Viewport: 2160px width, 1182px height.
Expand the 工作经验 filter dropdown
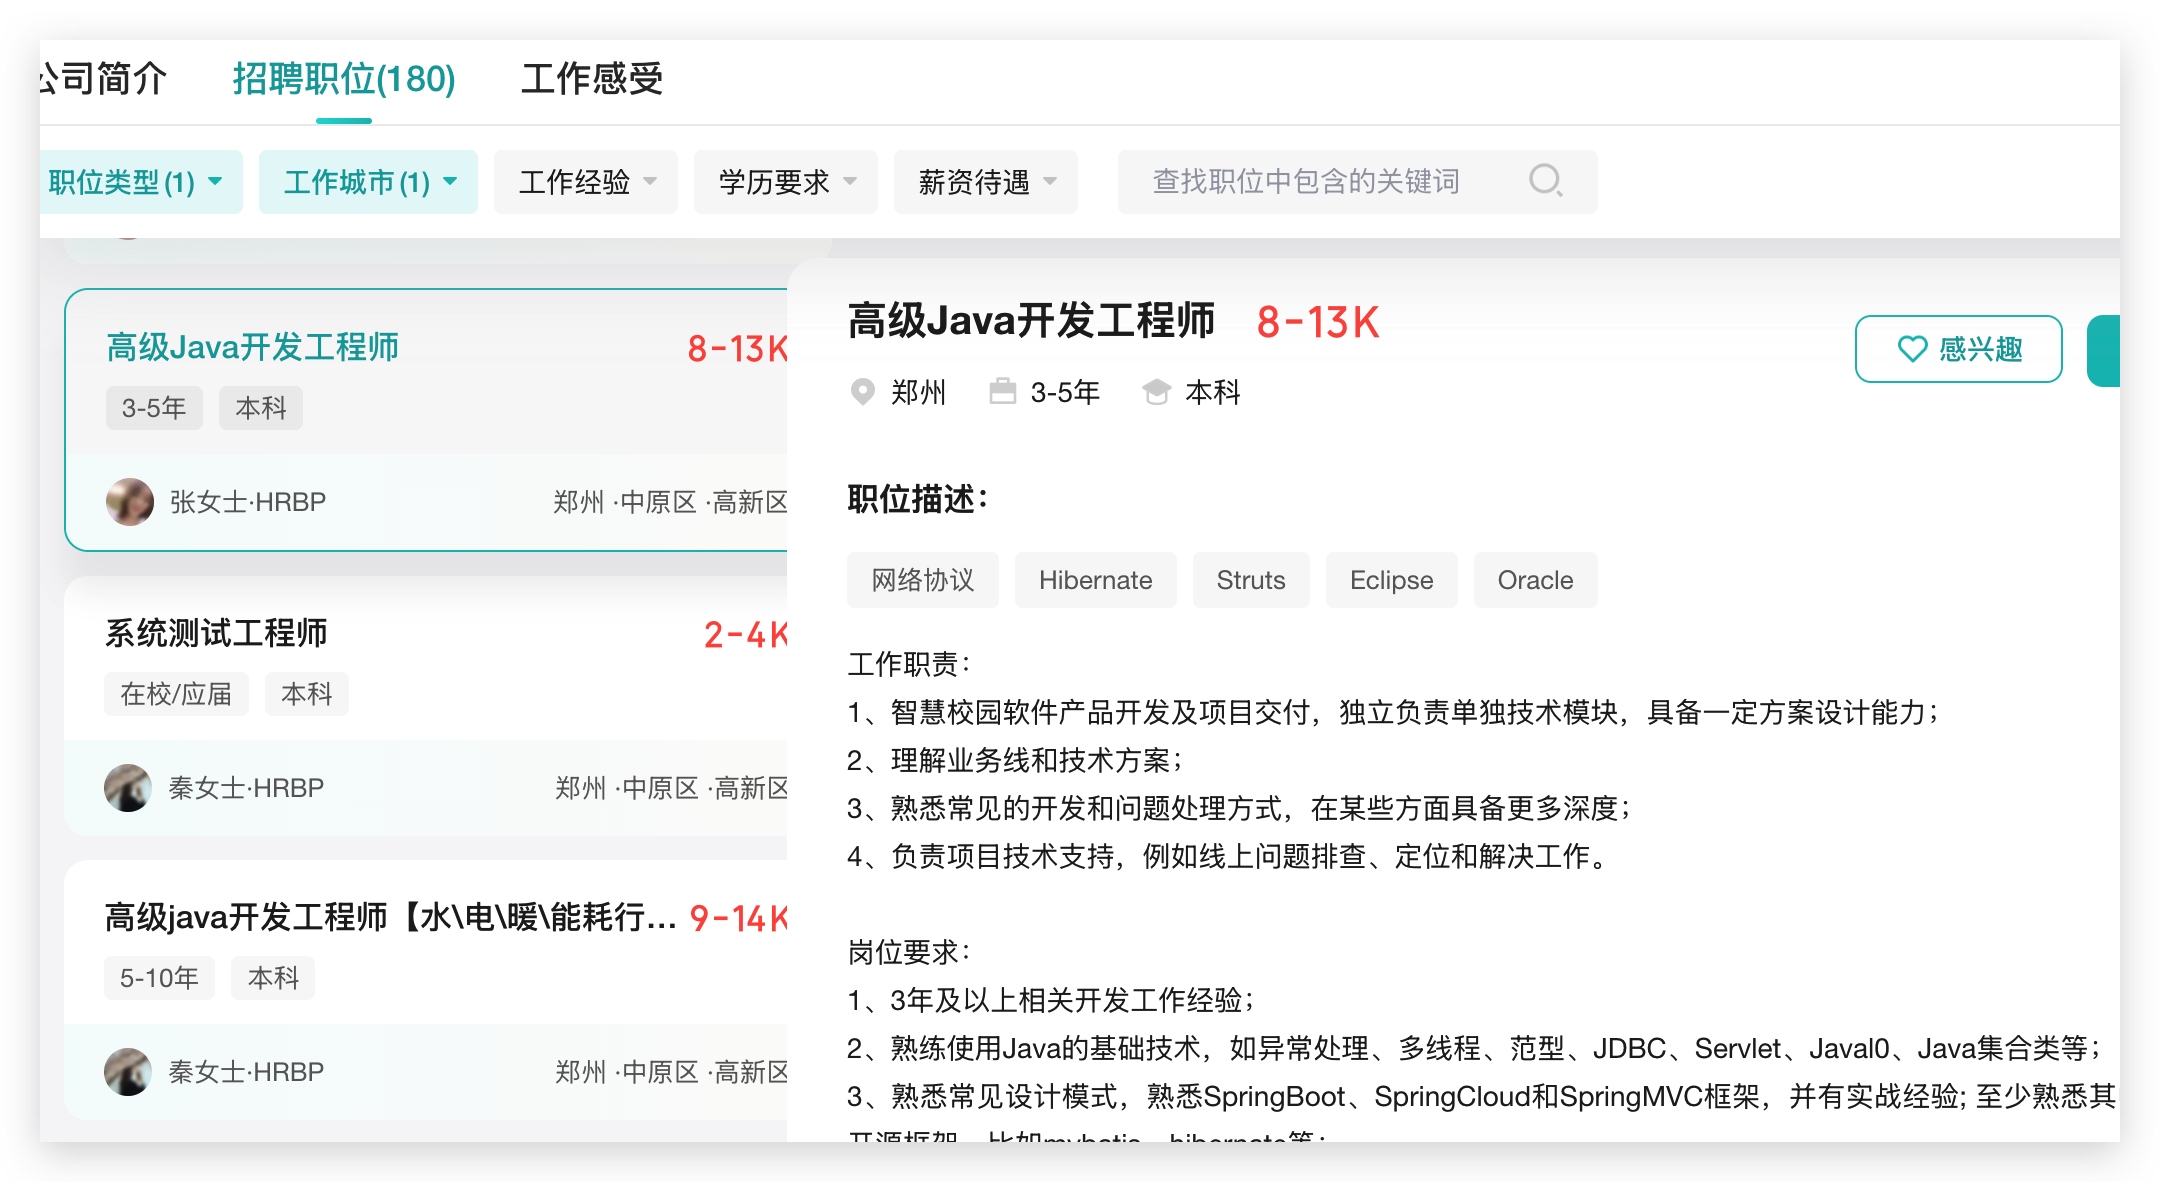[586, 182]
